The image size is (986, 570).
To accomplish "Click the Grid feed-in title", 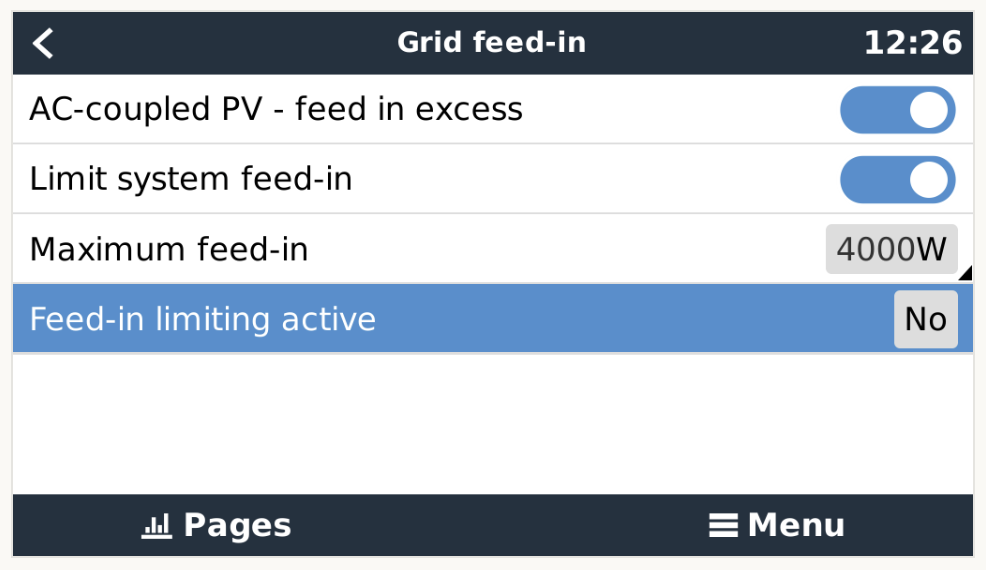I will [491, 43].
